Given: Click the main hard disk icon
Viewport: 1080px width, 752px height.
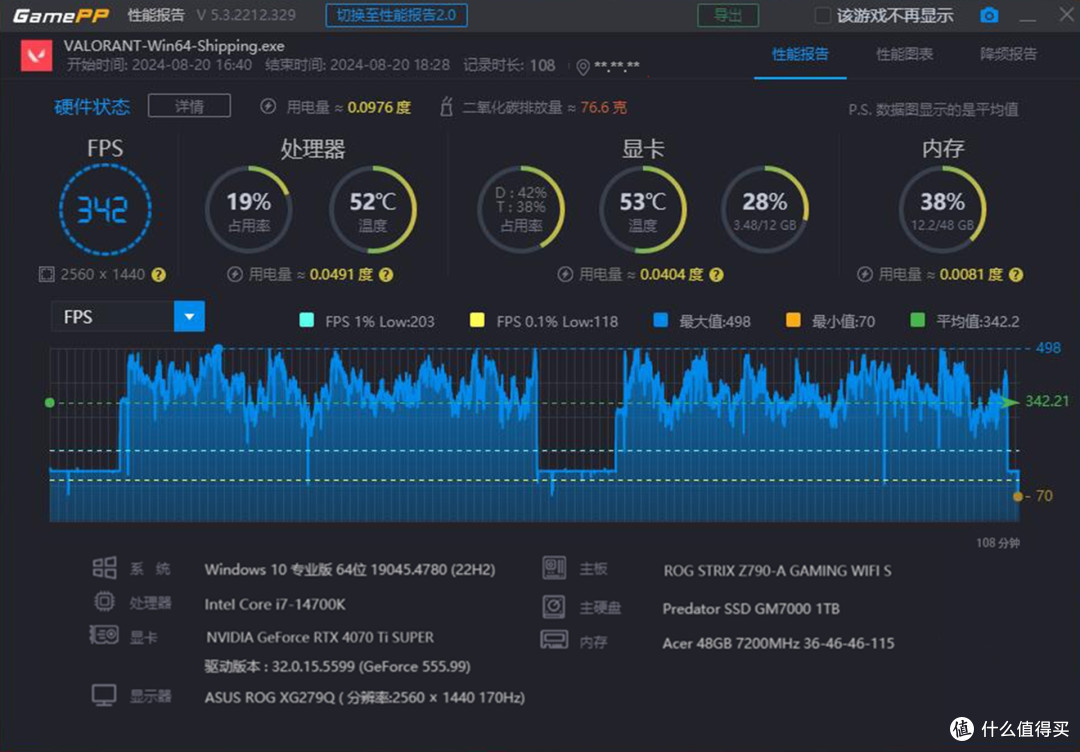Looking at the screenshot, I should (554, 607).
